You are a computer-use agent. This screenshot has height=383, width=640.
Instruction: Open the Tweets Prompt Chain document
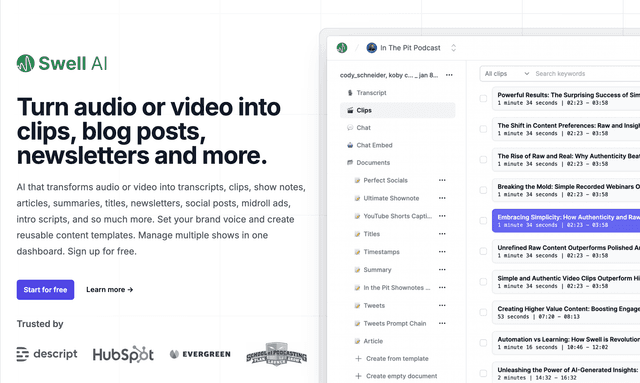pyautogui.click(x=395, y=323)
